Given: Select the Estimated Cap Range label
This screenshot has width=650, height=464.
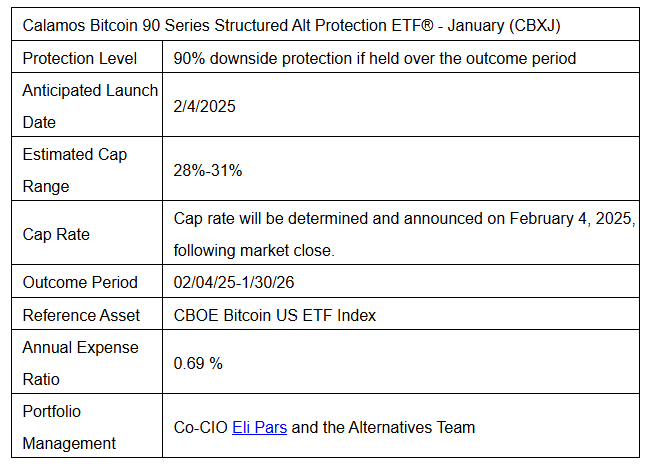Looking at the screenshot, I should pos(75,170).
